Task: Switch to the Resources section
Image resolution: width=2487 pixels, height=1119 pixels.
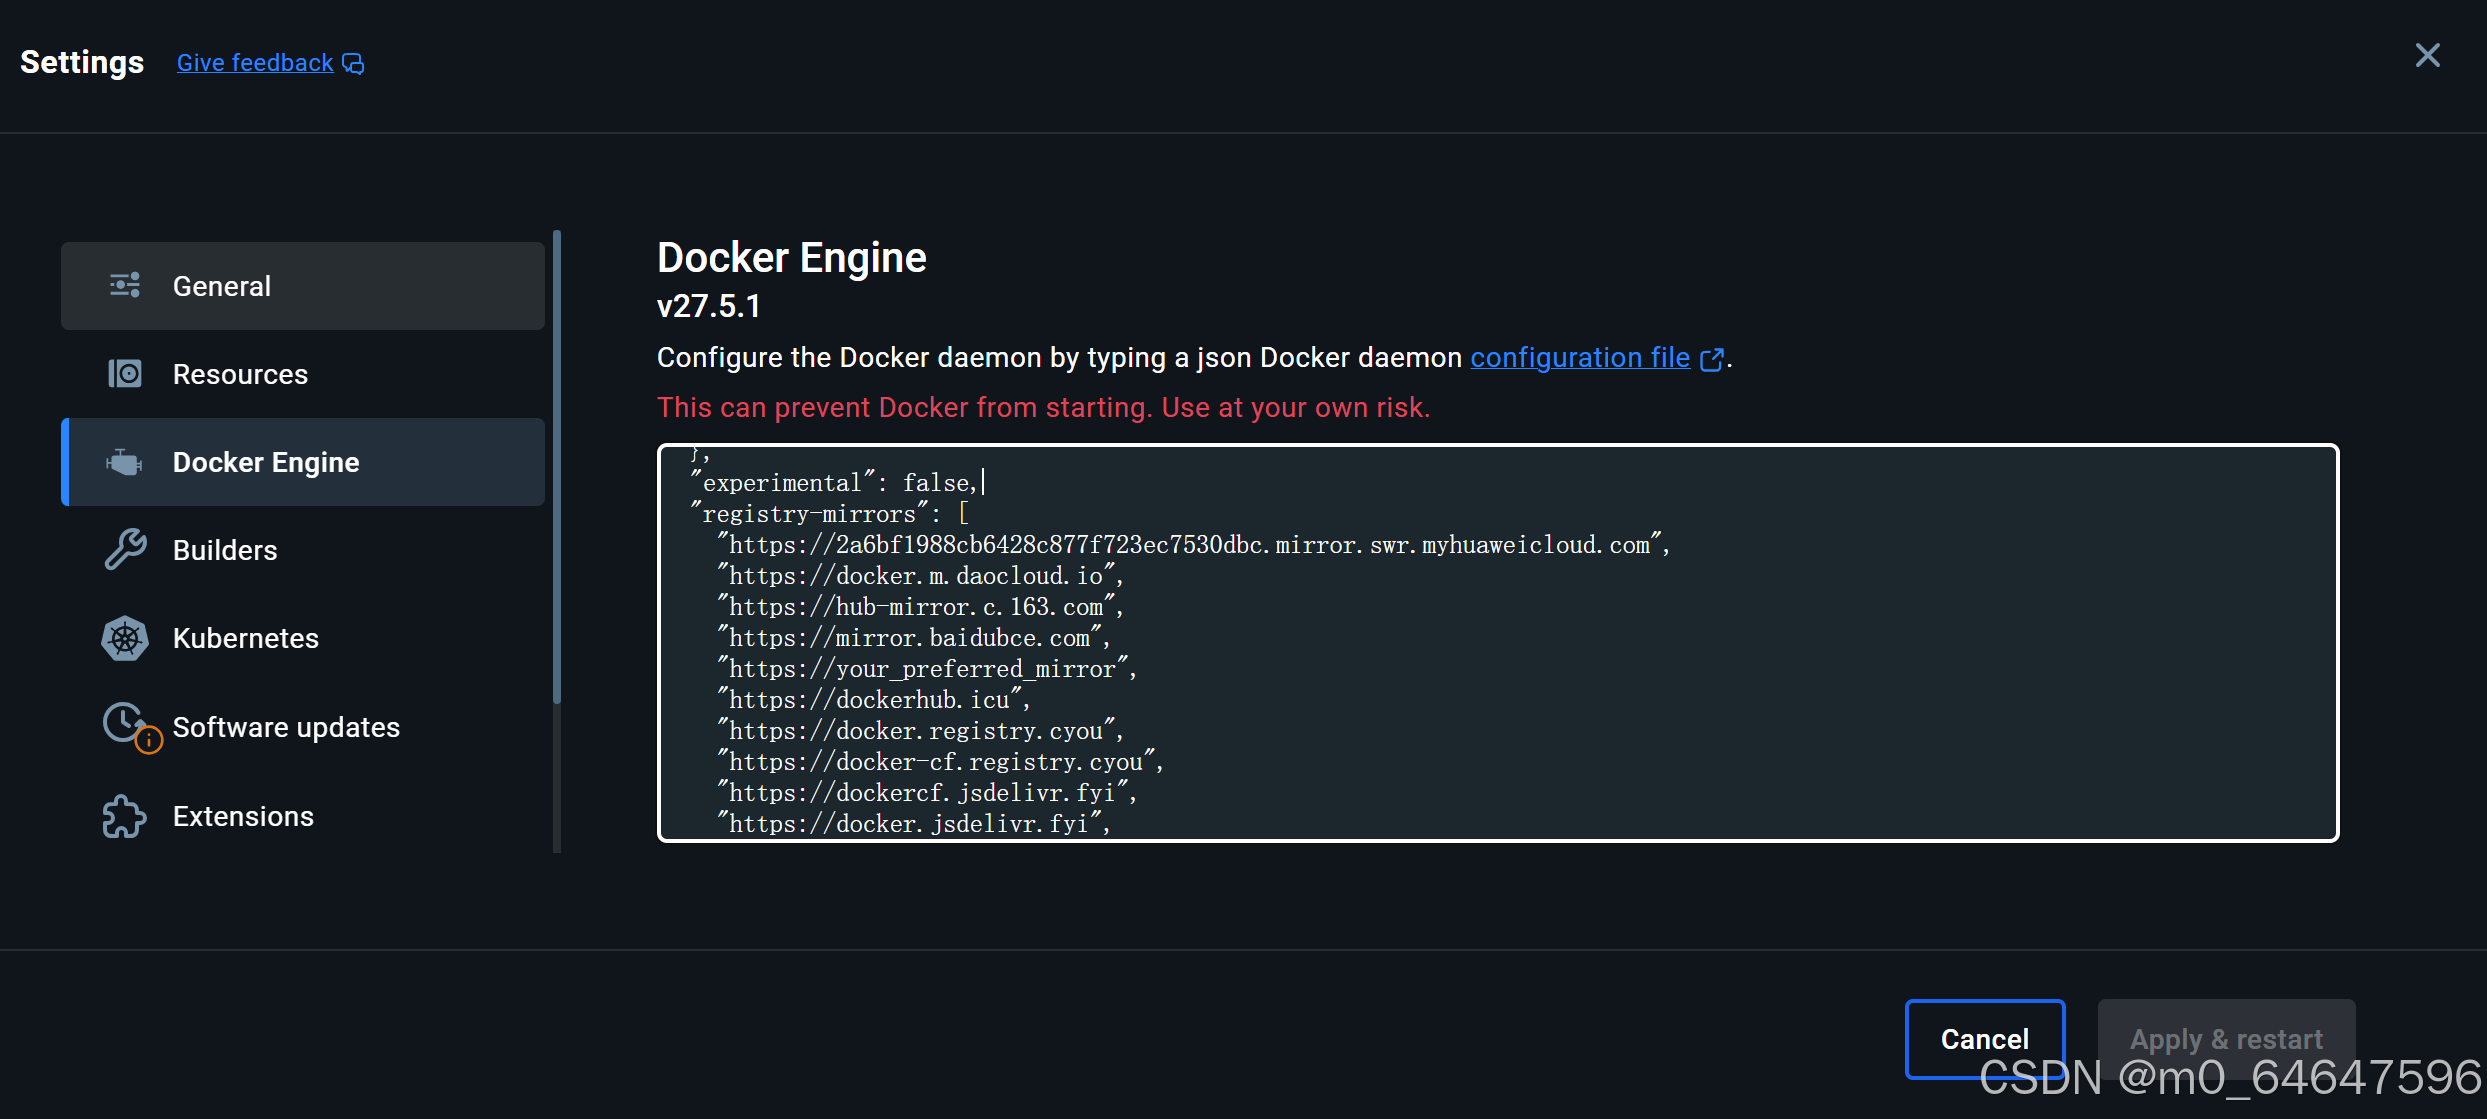Action: click(240, 374)
